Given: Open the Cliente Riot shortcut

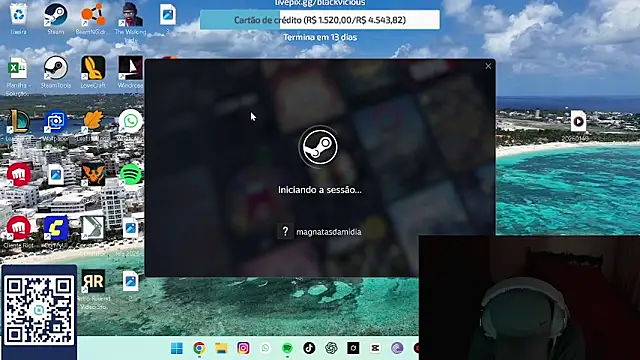Looking at the screenshot, I should [x=18, y=231].
